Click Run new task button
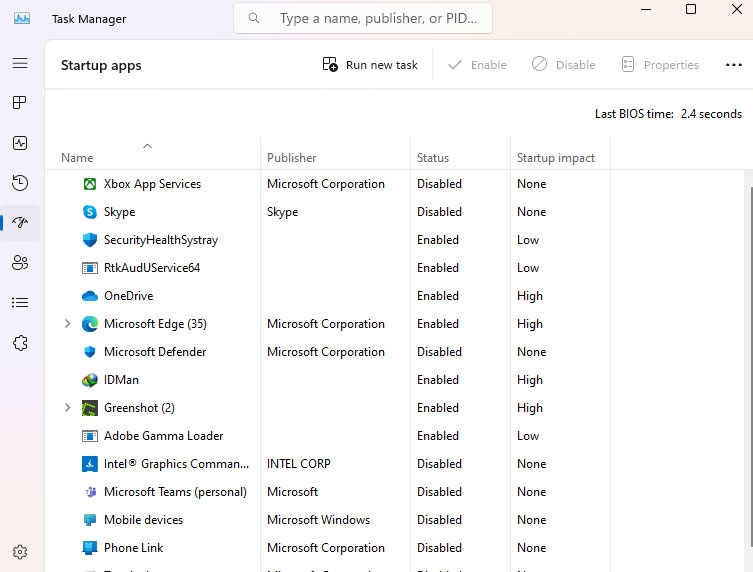 (370, 65)
